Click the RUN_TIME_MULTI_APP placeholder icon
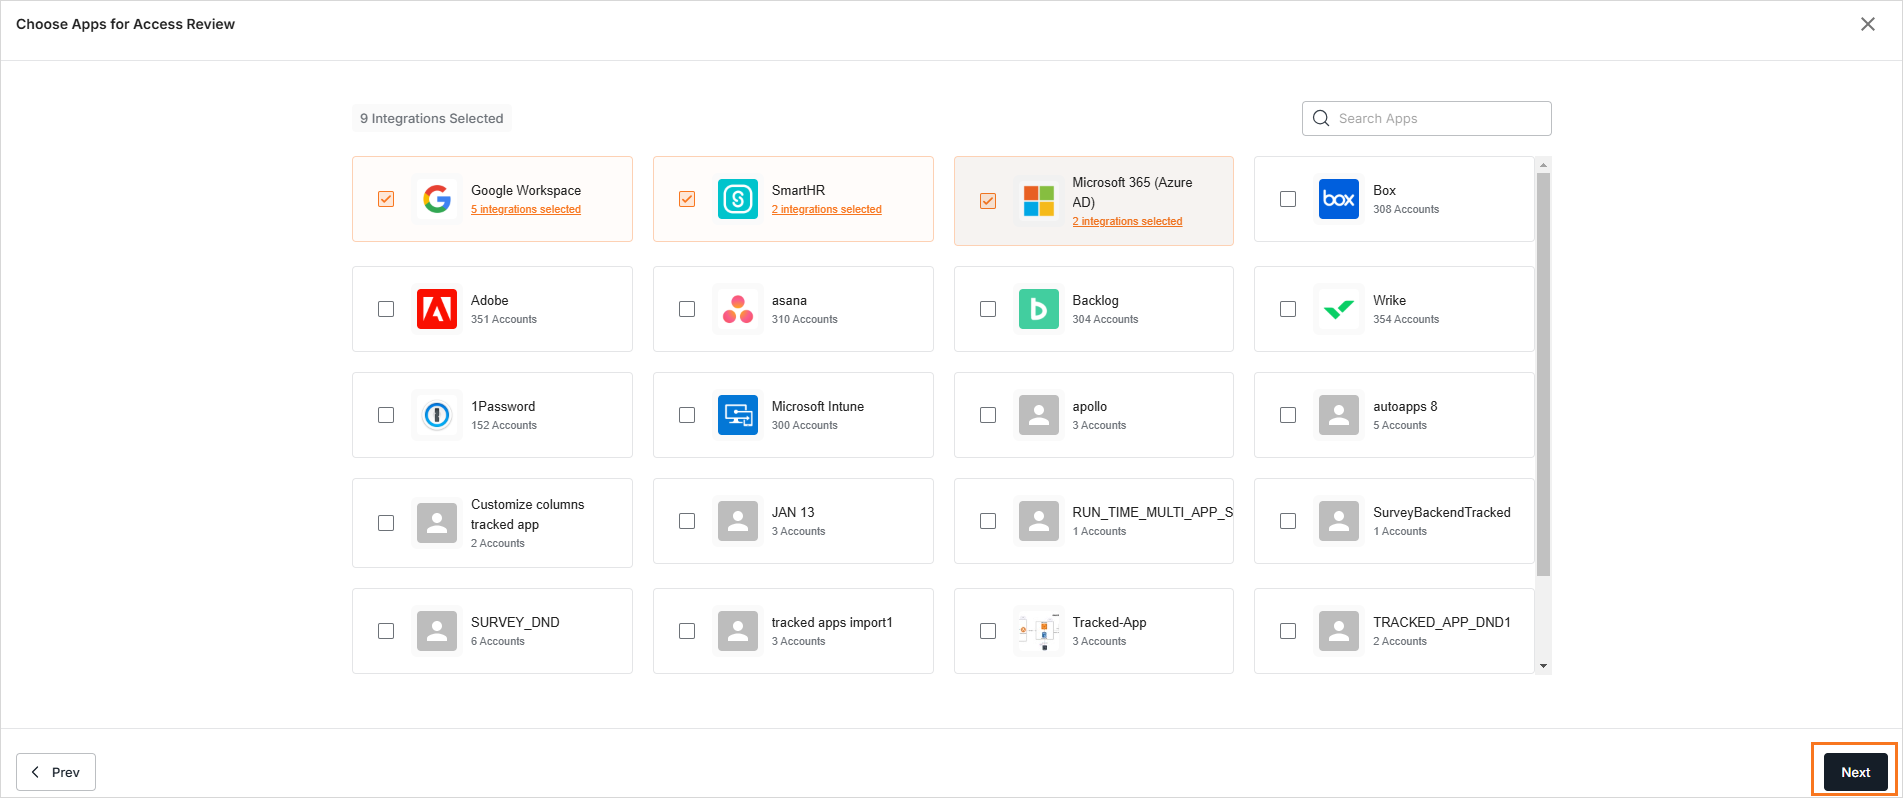Viewport: 1903px width, 798px height. (1039, 521)
